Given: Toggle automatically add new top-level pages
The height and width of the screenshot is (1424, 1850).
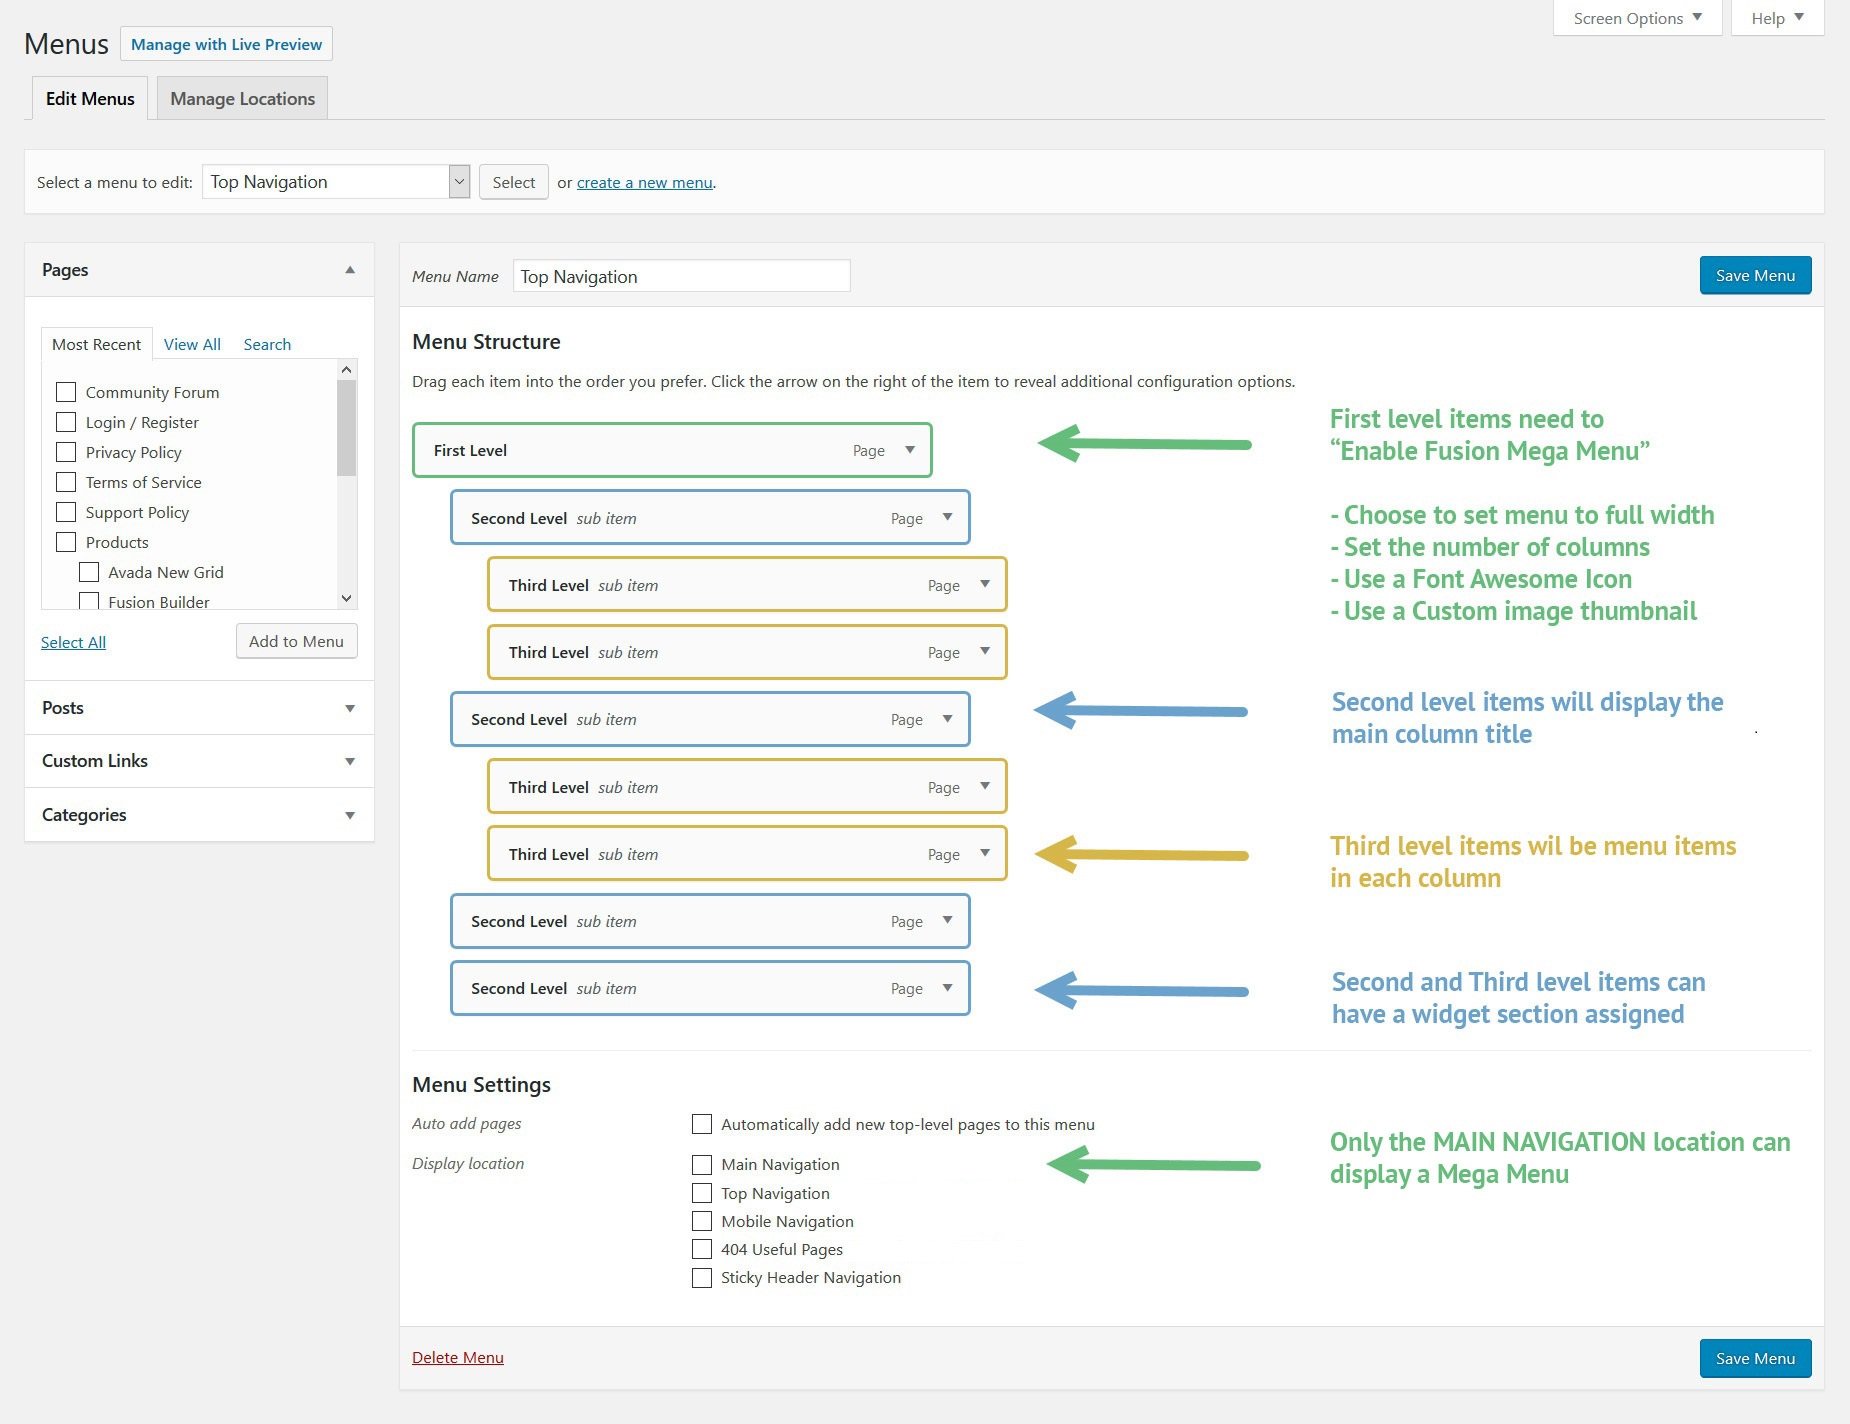Looking at the screenshot, I should 702,1124.
